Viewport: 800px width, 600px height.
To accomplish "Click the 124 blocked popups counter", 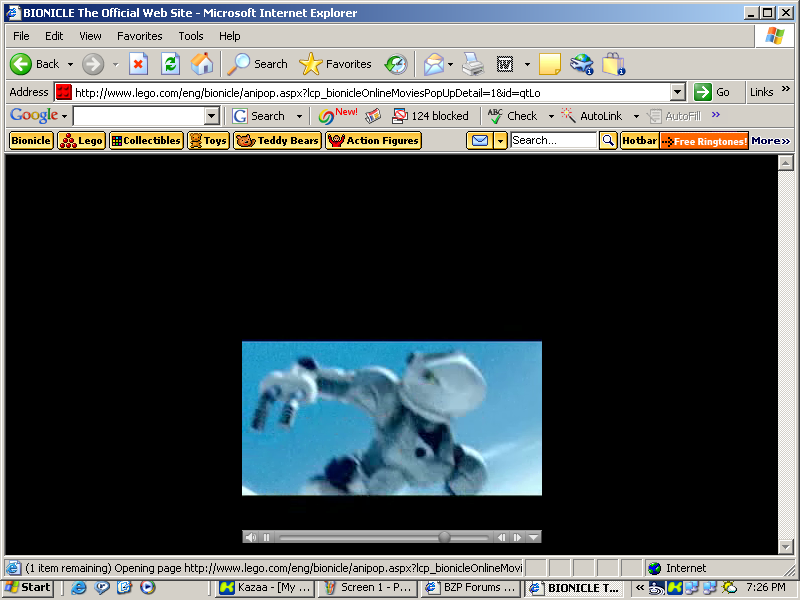I will point(431,115).
